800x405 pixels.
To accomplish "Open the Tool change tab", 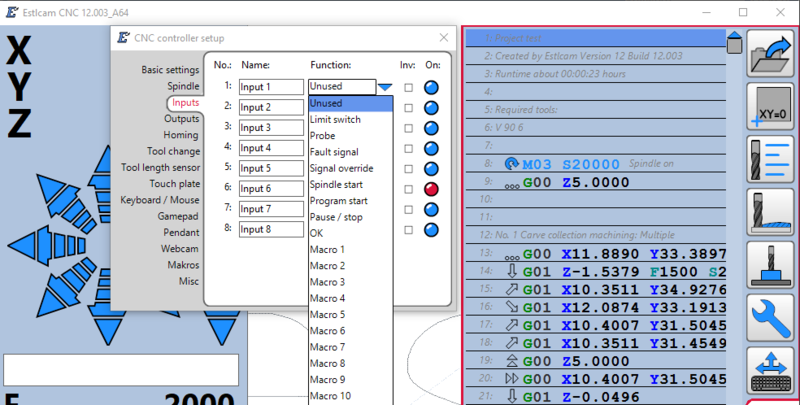I will pyautogui.click(x=173, y=151).
